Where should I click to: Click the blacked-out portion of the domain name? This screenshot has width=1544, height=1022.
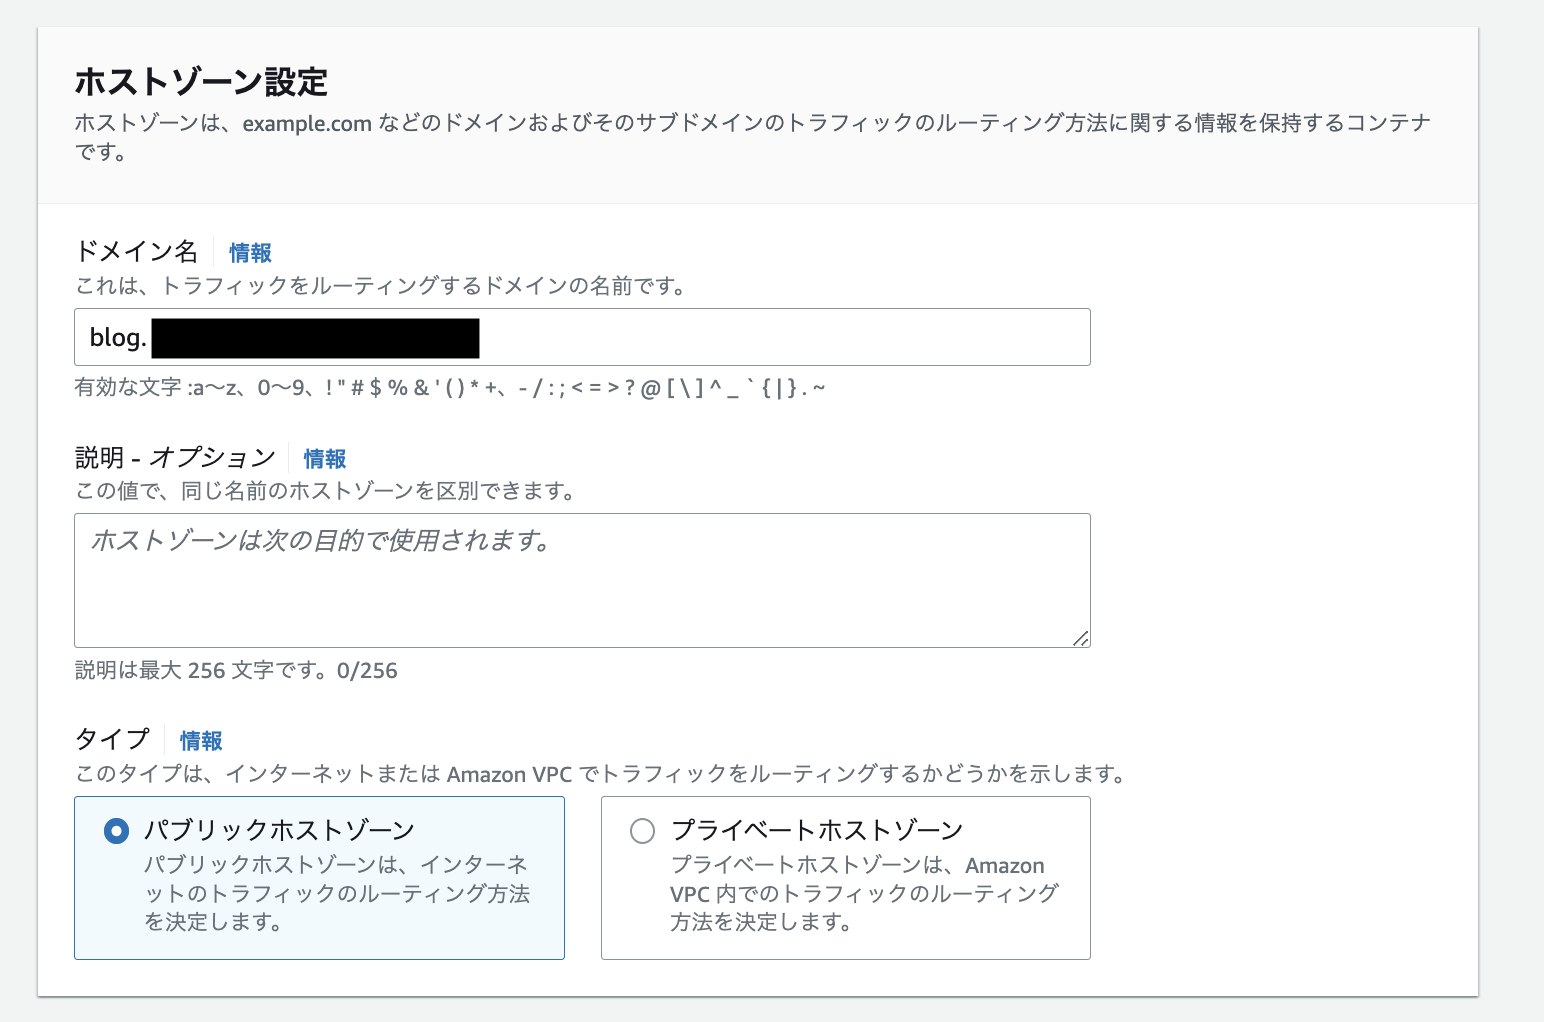point(315,338)
